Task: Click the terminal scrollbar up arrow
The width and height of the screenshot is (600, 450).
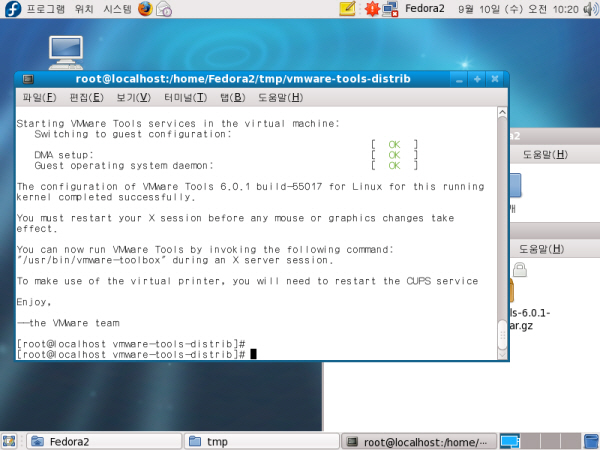Action: (x=502, y=112)
